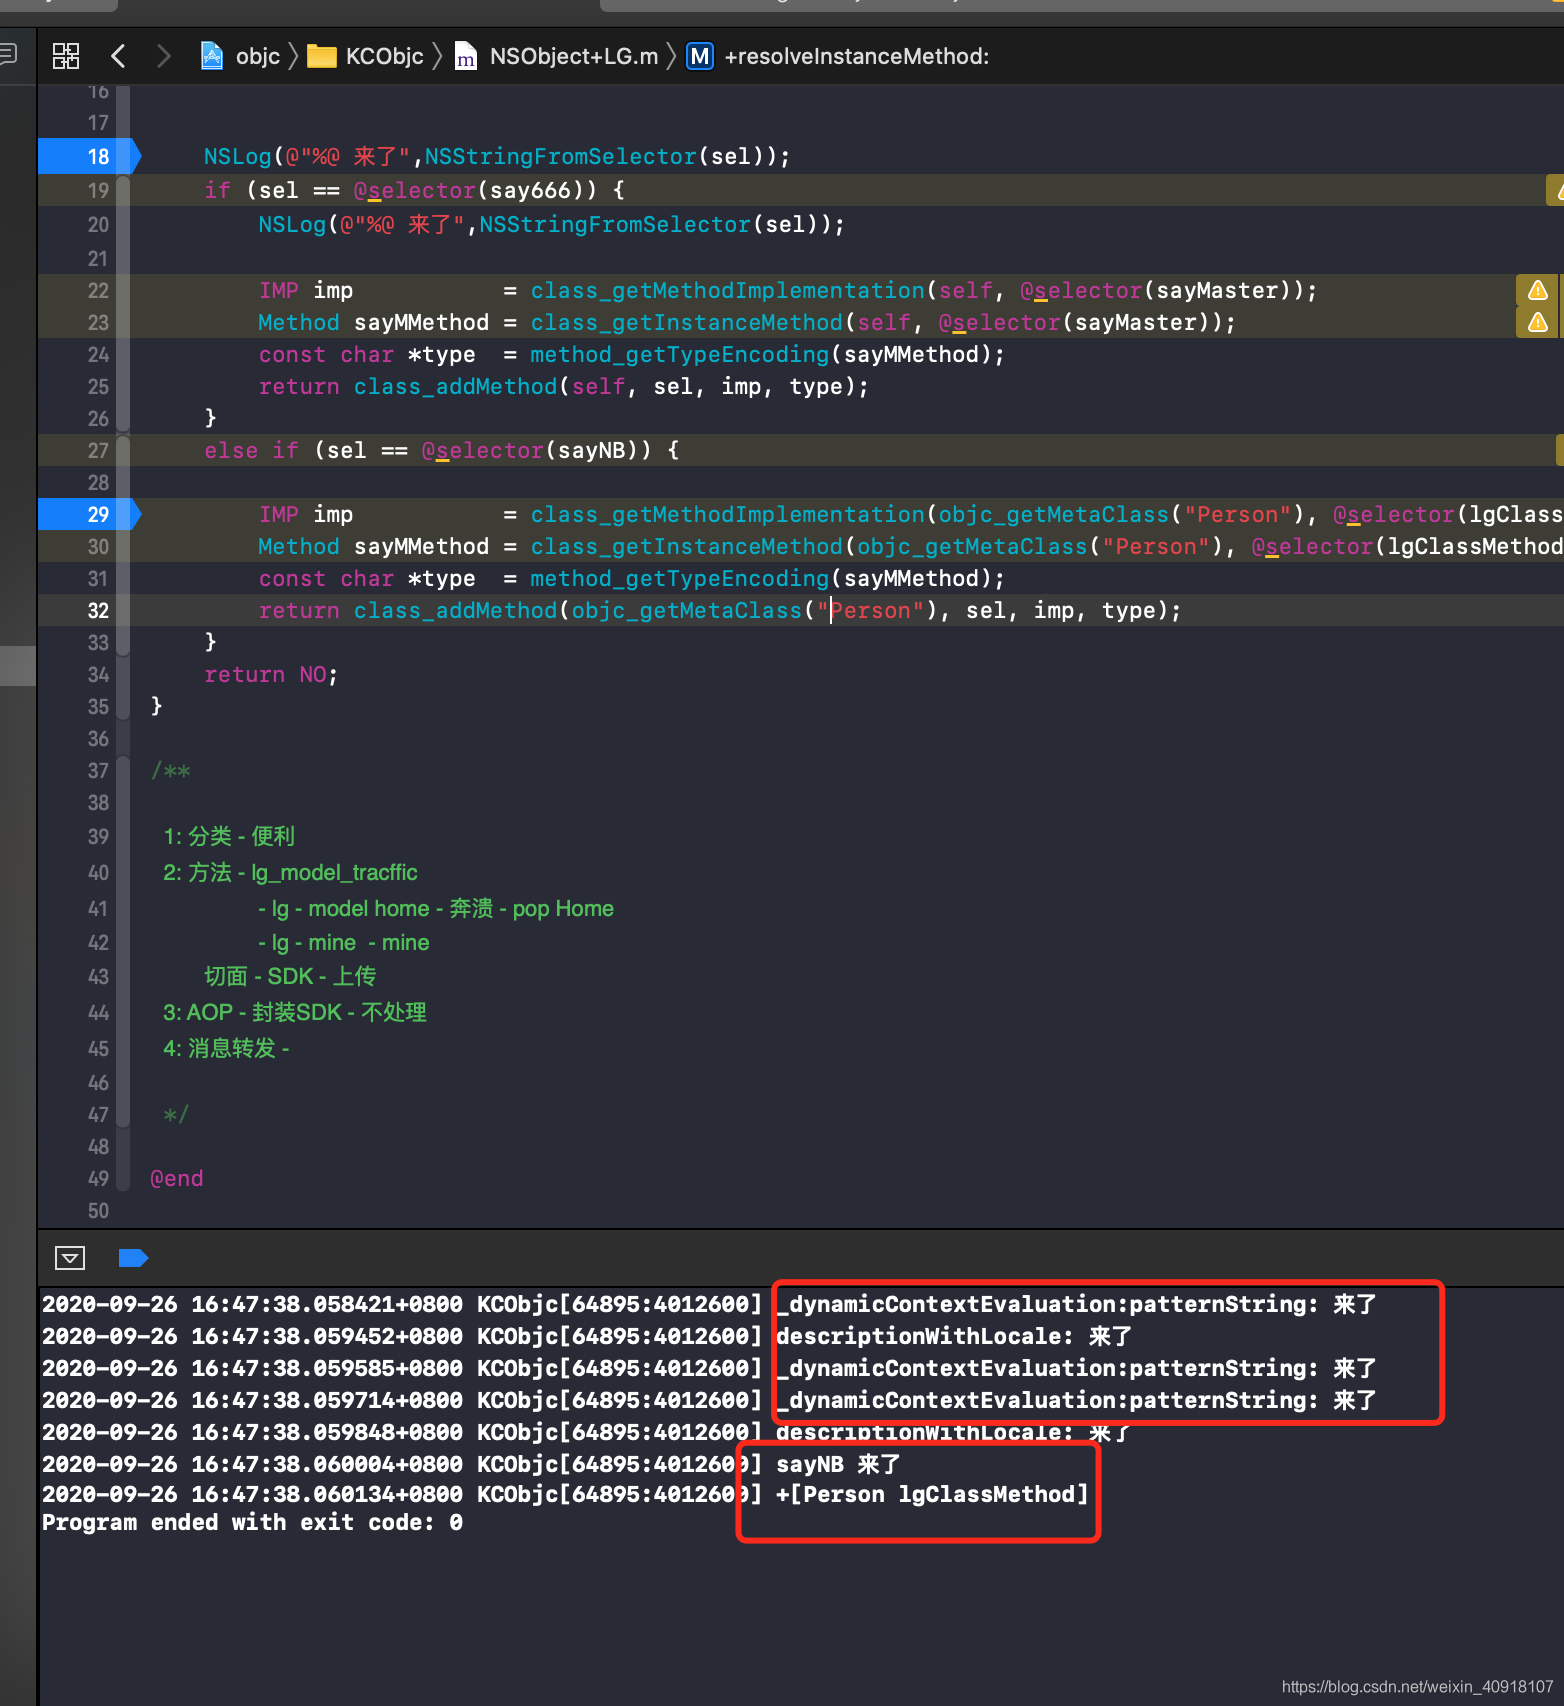Toggle breakpoint on line 29
The width and height of the screenshot is (1564, 1706).
click(89, 514)
